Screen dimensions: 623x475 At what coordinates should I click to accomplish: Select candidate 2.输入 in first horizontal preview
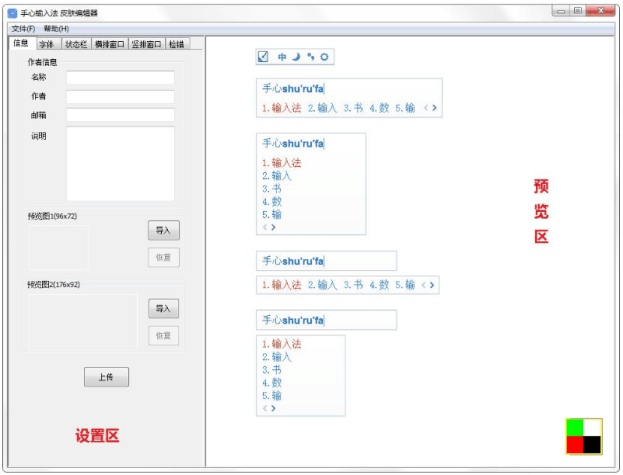(x=322, y=108)
